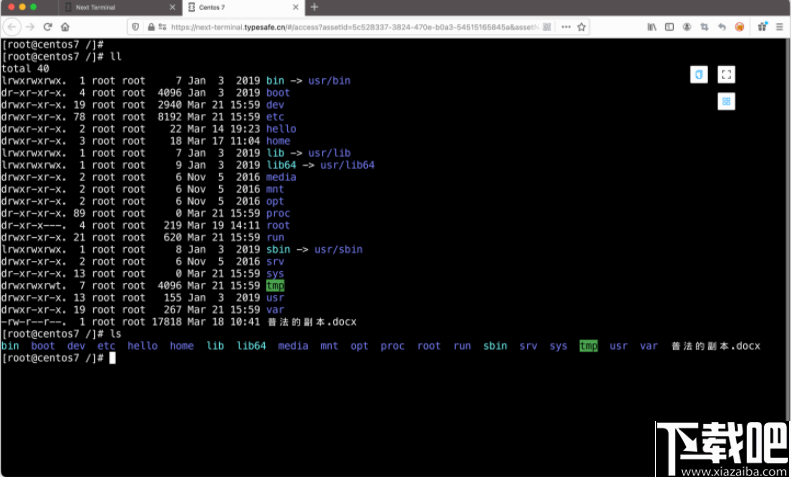Click 'hello' in the ll listing
Viewport: 791px width, 477px height.
(281, 129)
